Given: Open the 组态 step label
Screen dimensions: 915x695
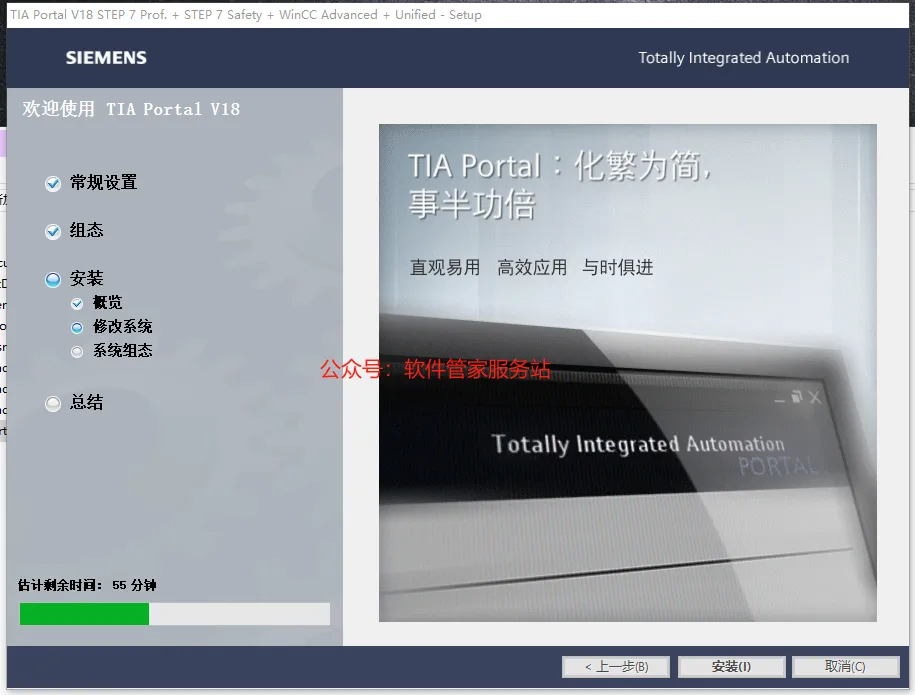Looking at the screenshot, I should (x=86, y=230).
